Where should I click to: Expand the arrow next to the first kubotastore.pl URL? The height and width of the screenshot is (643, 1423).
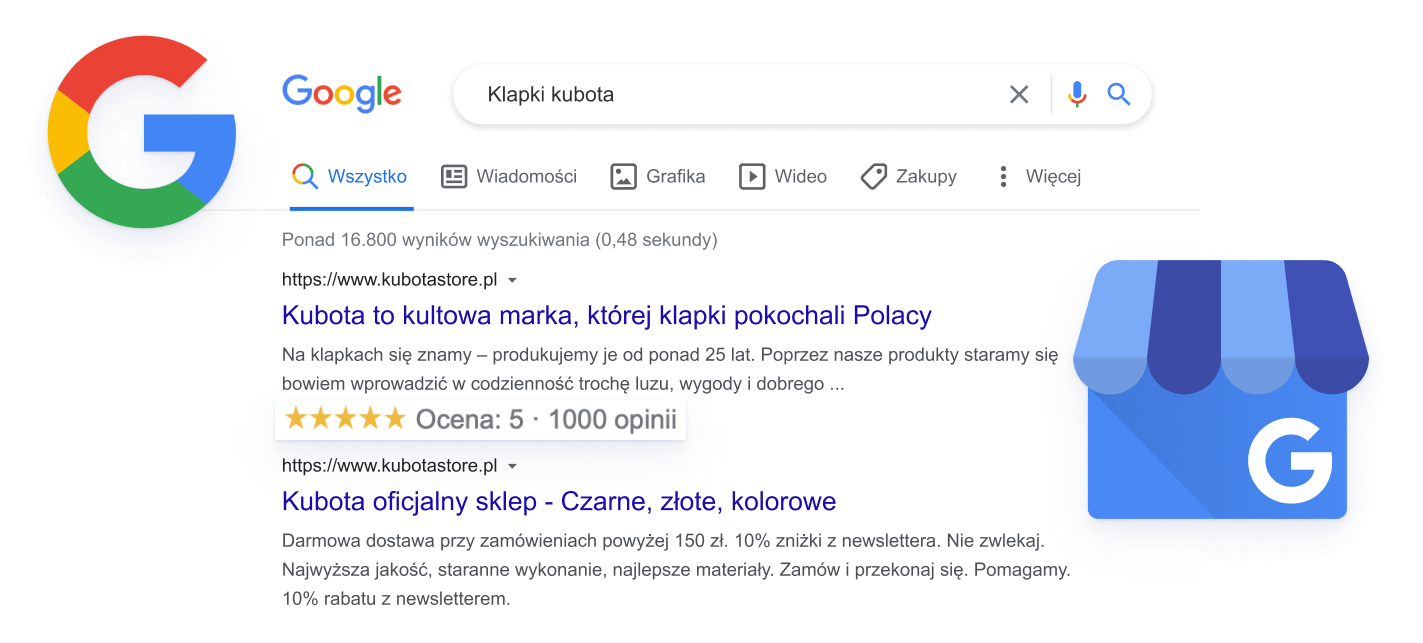coord(512,280)
